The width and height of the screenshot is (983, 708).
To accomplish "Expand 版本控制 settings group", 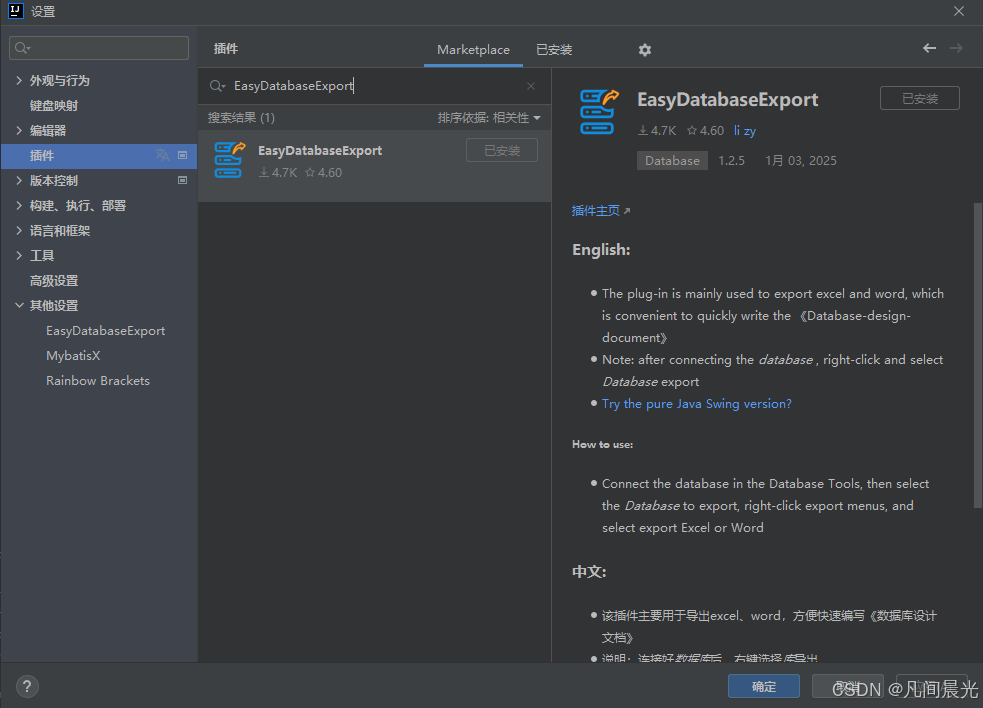I will pos(19,181).
